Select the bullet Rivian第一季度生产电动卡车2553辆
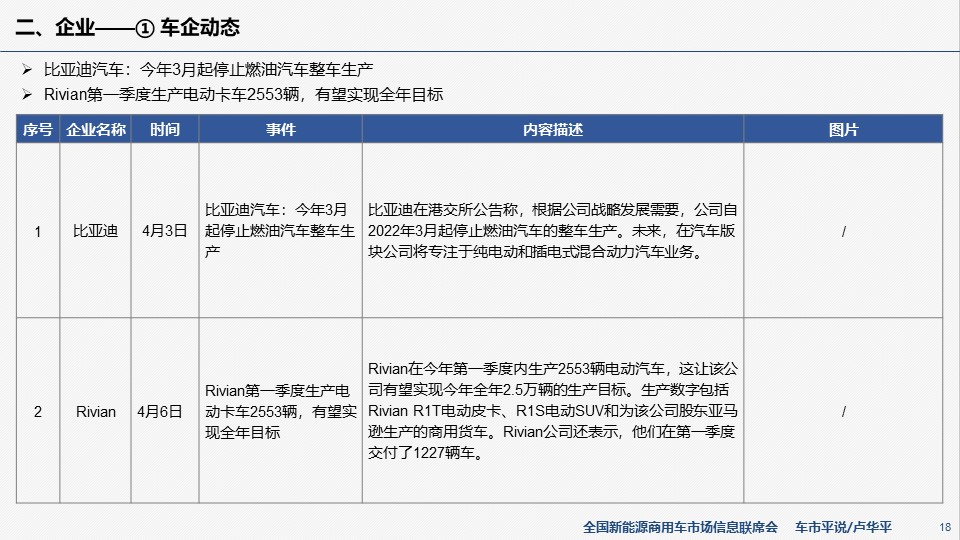 [x=243, y=94]
